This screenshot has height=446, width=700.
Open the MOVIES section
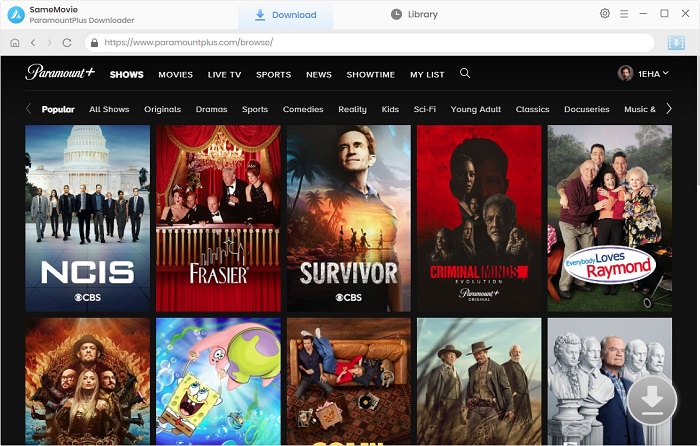point(175,75)
